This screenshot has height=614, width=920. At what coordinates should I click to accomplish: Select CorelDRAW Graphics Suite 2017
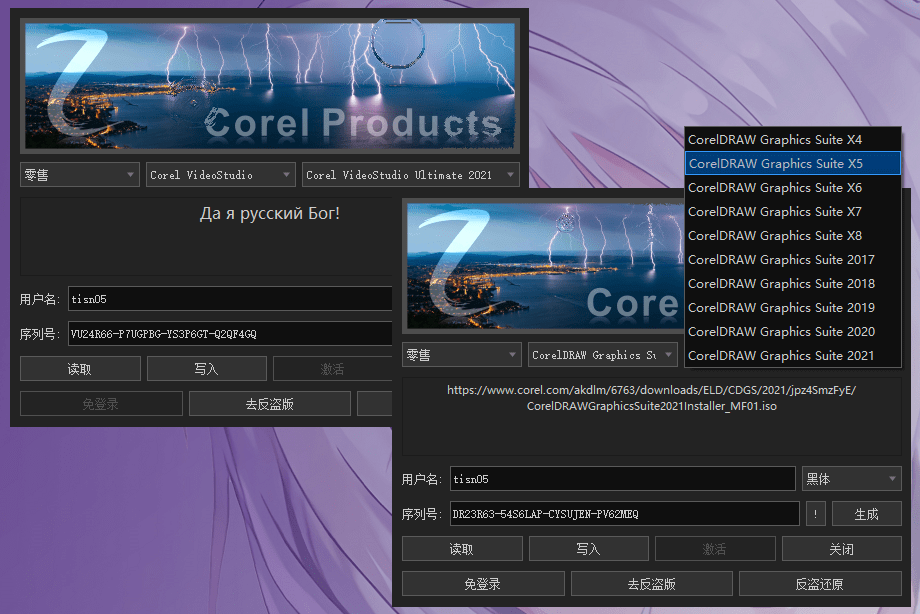point(793,259)
